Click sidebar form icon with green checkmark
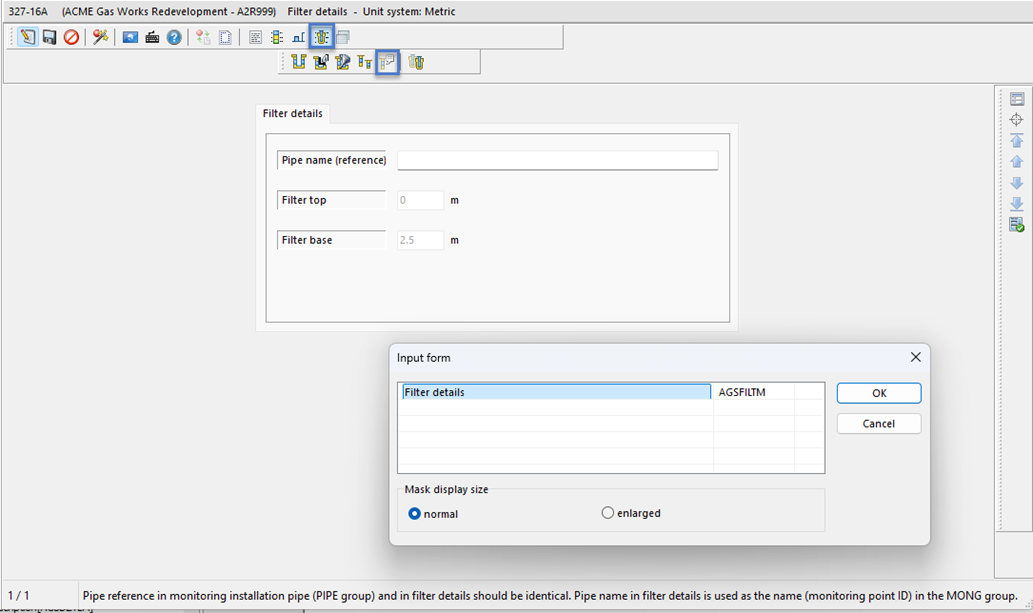Screen dimensions: 1033x613 click(x=1016, y=225)
